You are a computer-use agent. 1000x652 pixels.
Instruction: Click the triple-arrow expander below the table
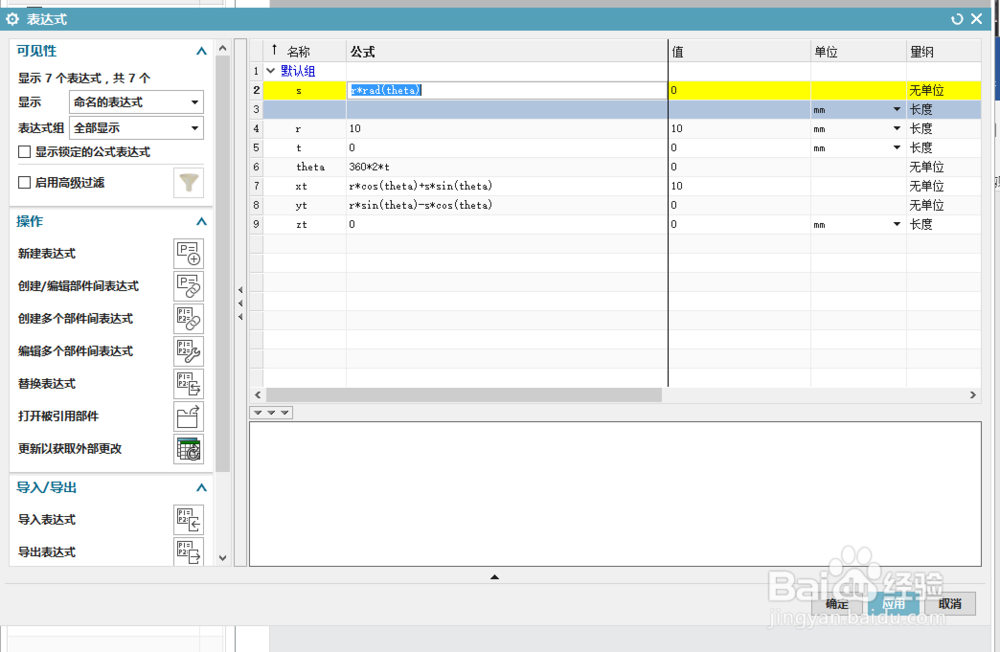(x=271, y=413)
